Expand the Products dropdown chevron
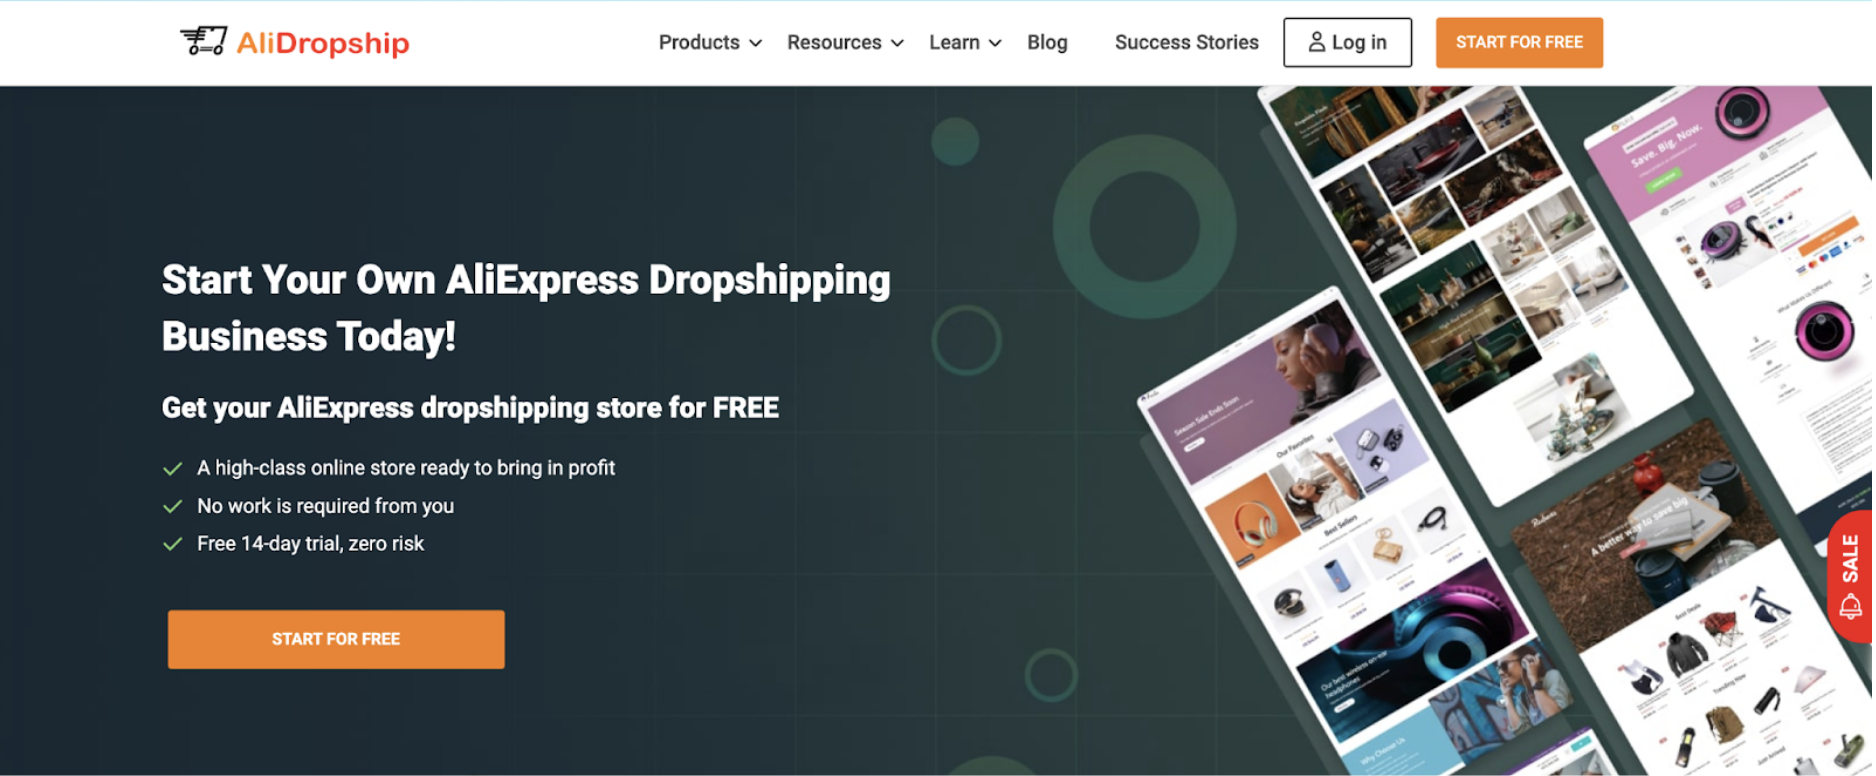This screenshot has width=1876, height=776. (x=756, y=43)
